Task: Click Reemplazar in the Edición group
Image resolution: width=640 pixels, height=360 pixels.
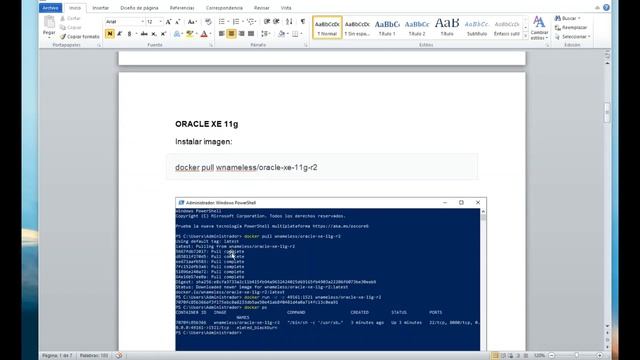Action: coord(571,27)
